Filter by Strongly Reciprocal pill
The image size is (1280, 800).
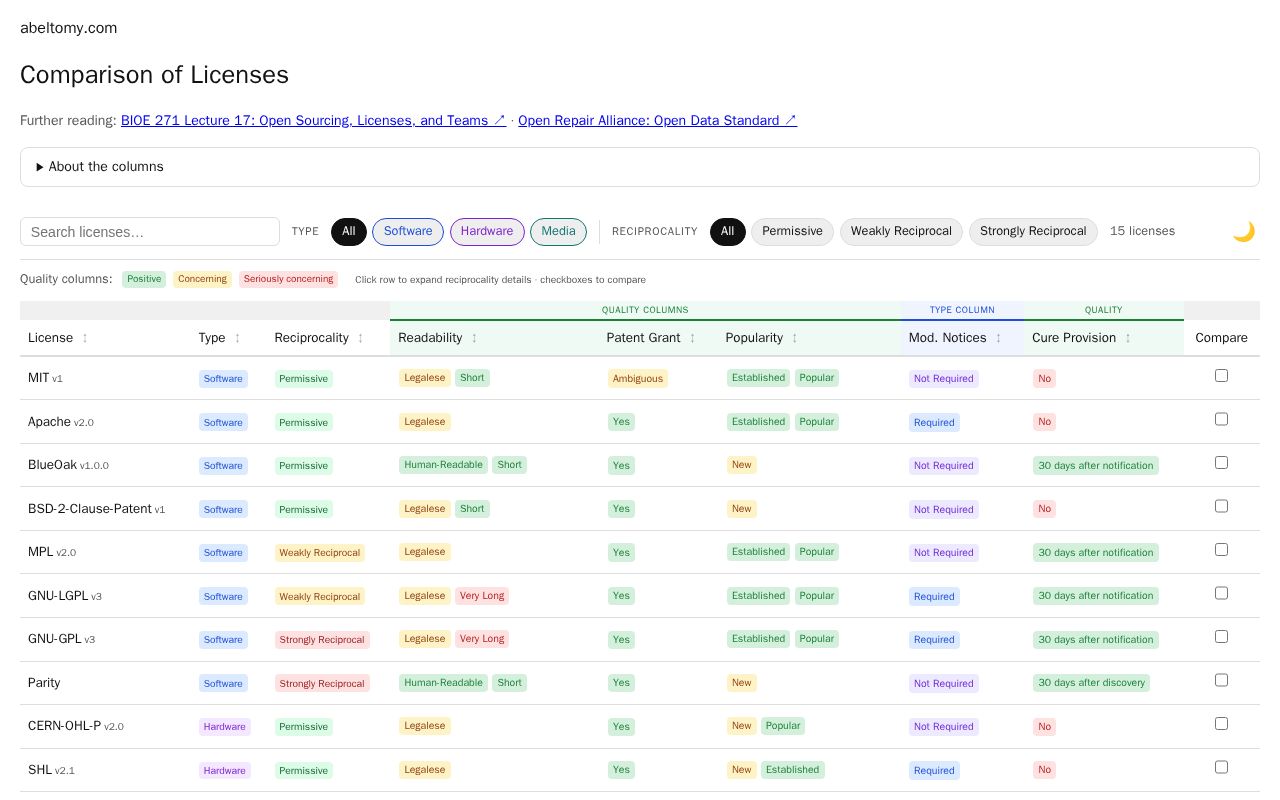tap(1033, 232)
